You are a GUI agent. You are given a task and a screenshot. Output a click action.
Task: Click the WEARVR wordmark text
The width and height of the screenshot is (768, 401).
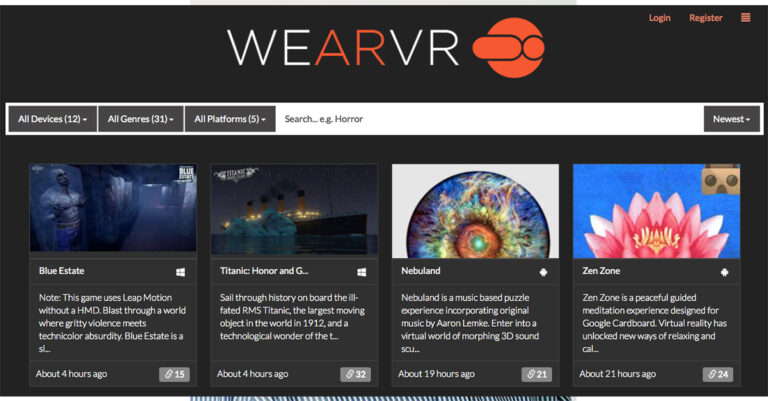pos(343,47)
